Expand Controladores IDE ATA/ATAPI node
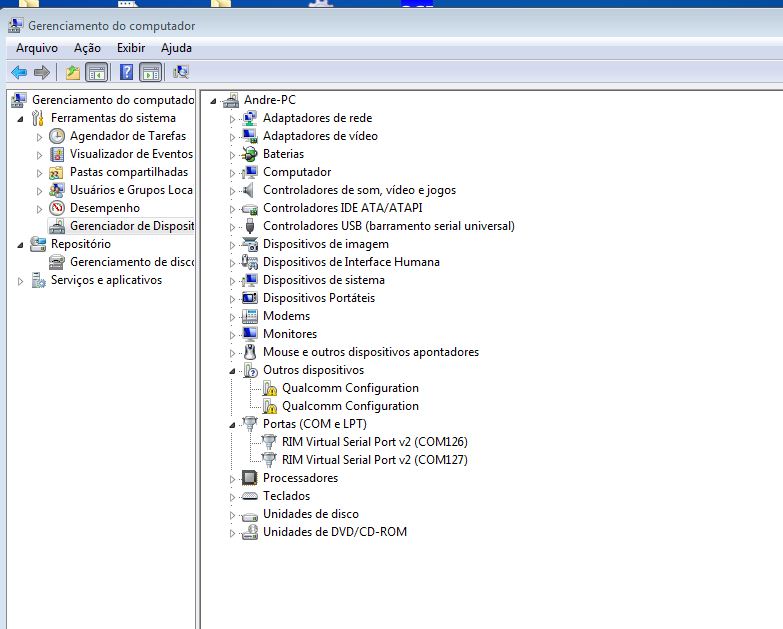Viewport: 783px width, 629px height. coord(232,209)
